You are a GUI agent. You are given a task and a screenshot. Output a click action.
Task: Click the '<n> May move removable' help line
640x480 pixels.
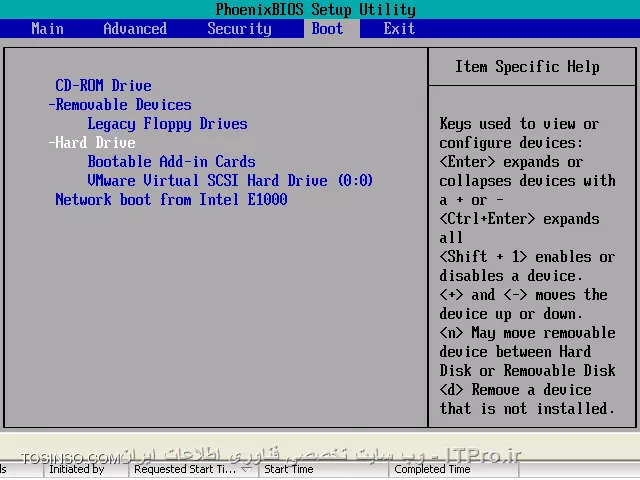coord(527,333)
